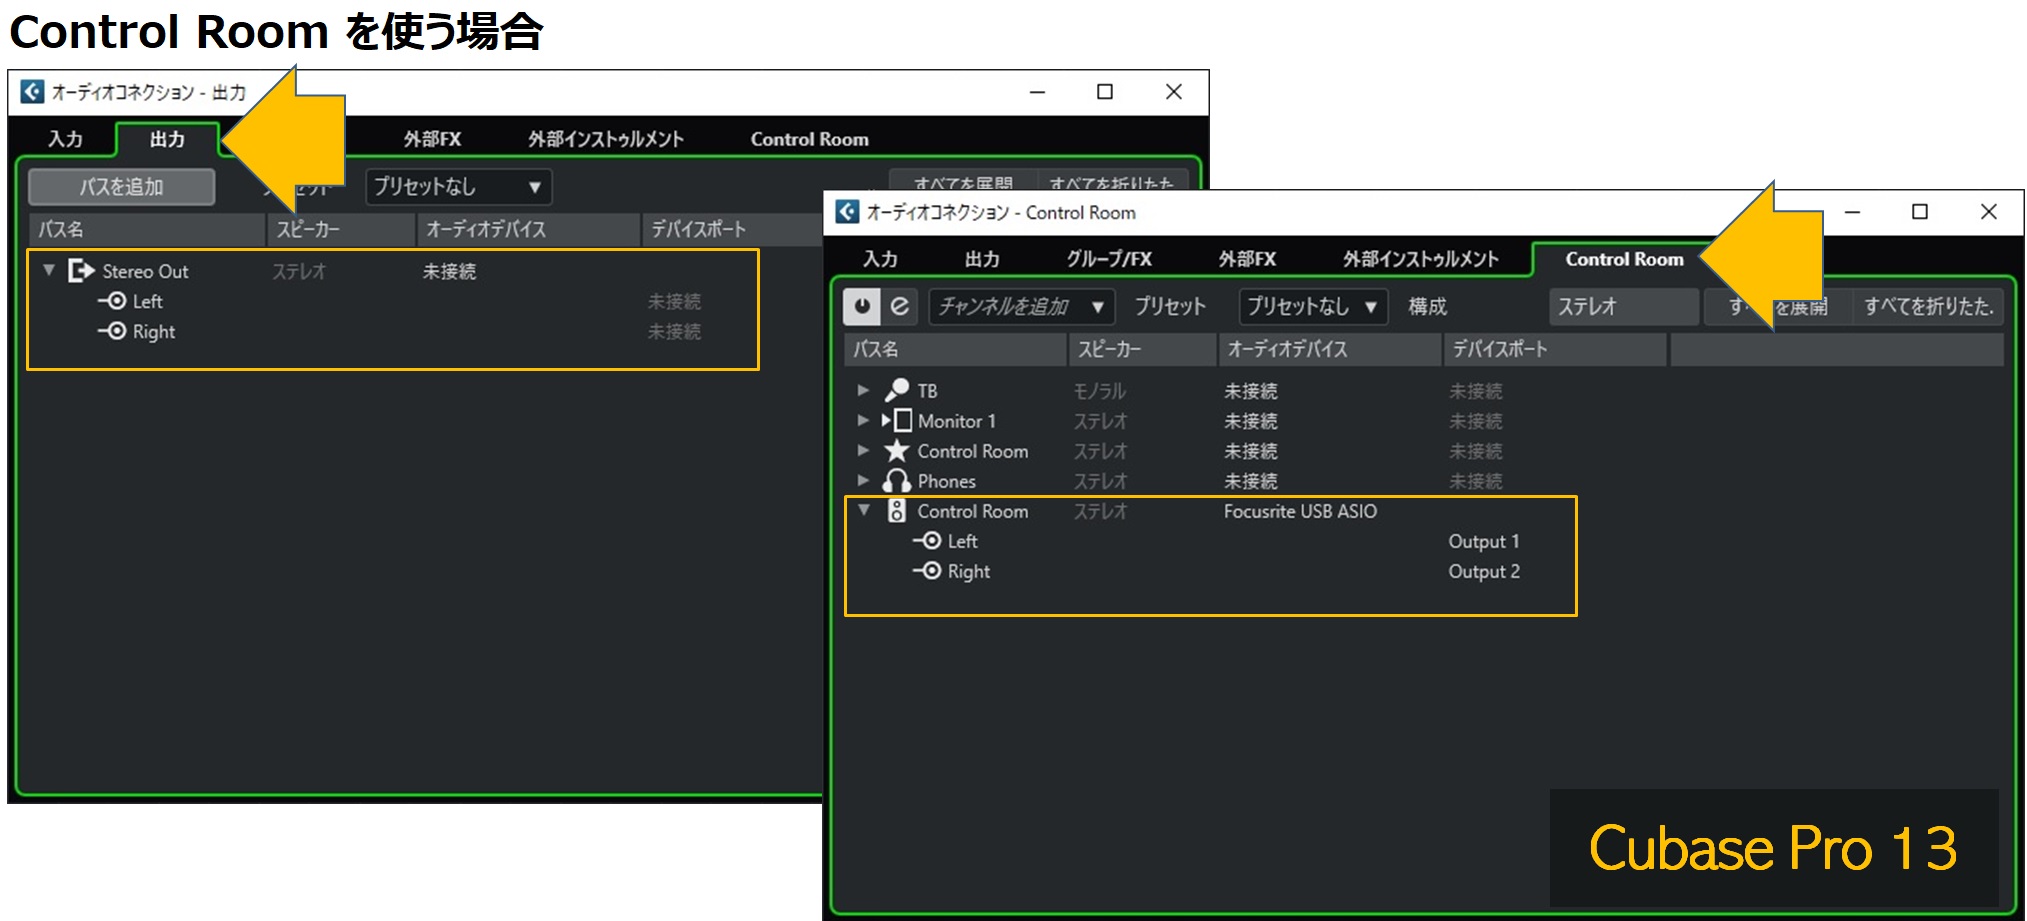The height and width of the screenshot is (921, 2027).
Task: Click the デバイスポート column header in Control Room window
Action: 1555,349
